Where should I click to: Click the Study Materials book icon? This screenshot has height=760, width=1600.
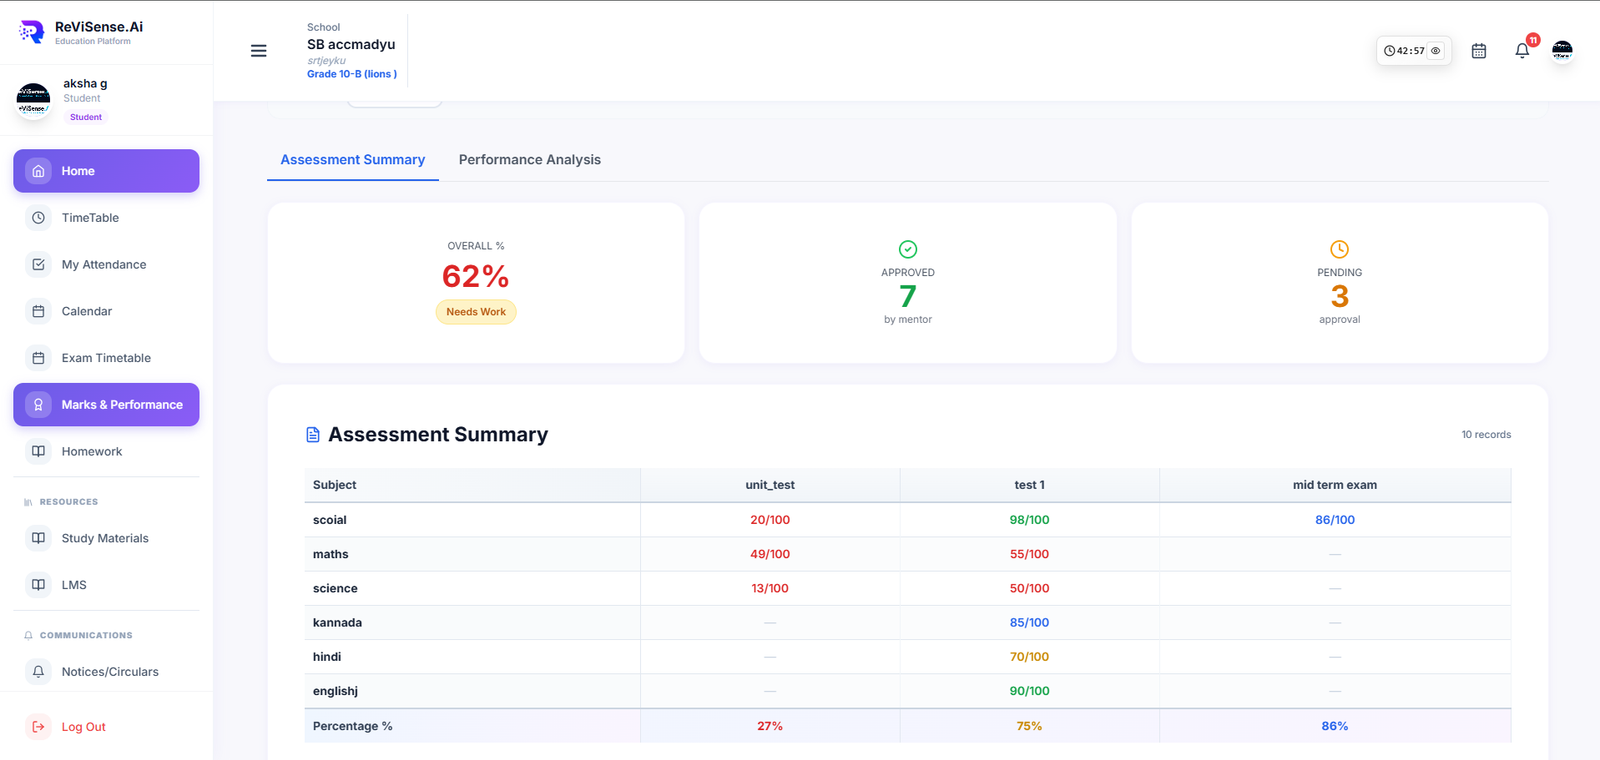(x=38, y=538)
